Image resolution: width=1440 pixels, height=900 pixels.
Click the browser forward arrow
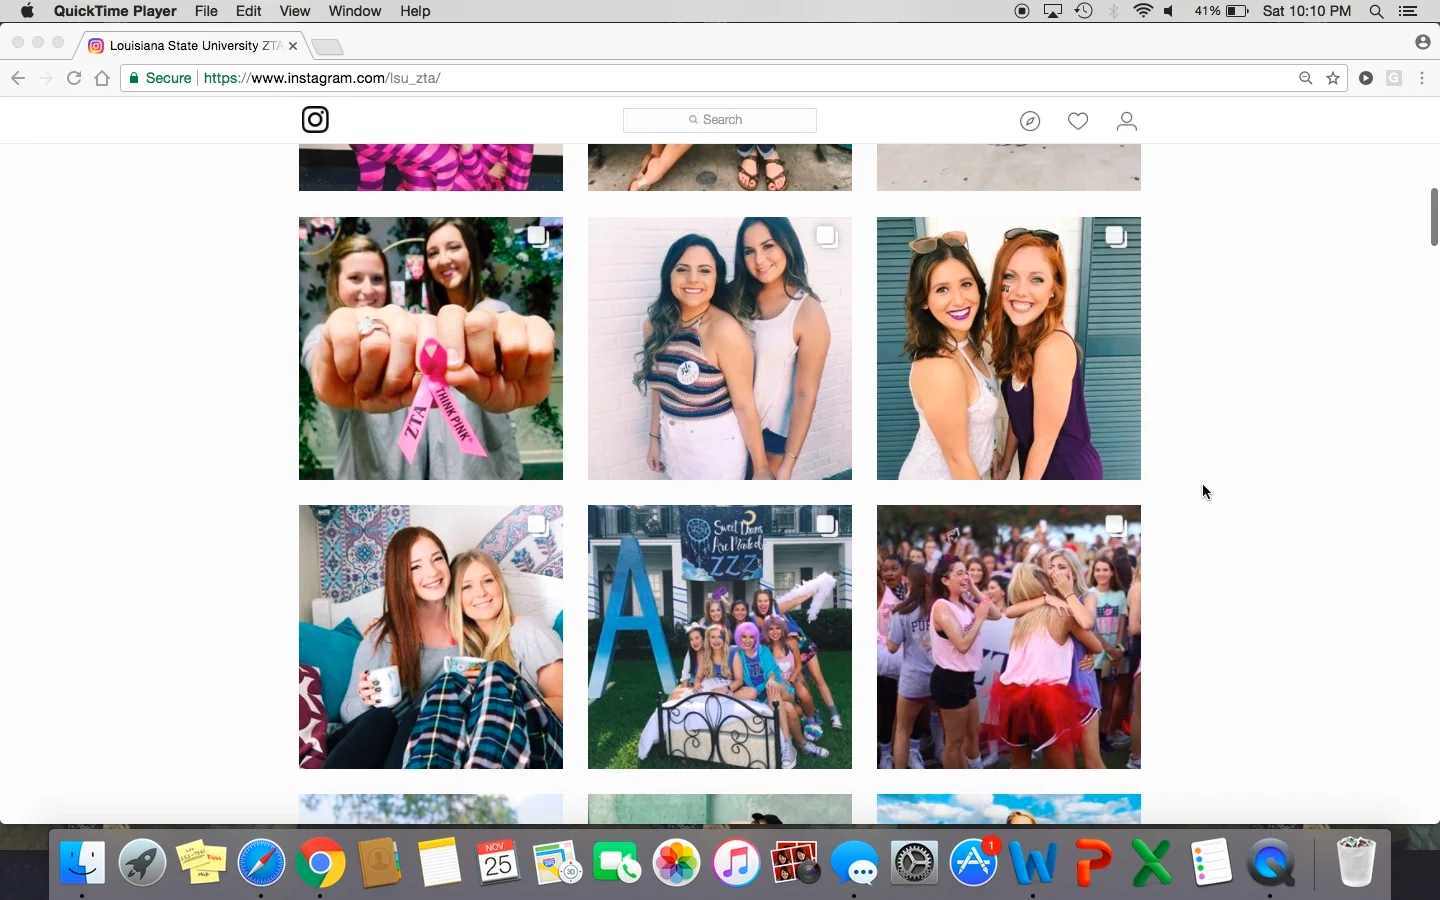point(45,78)
